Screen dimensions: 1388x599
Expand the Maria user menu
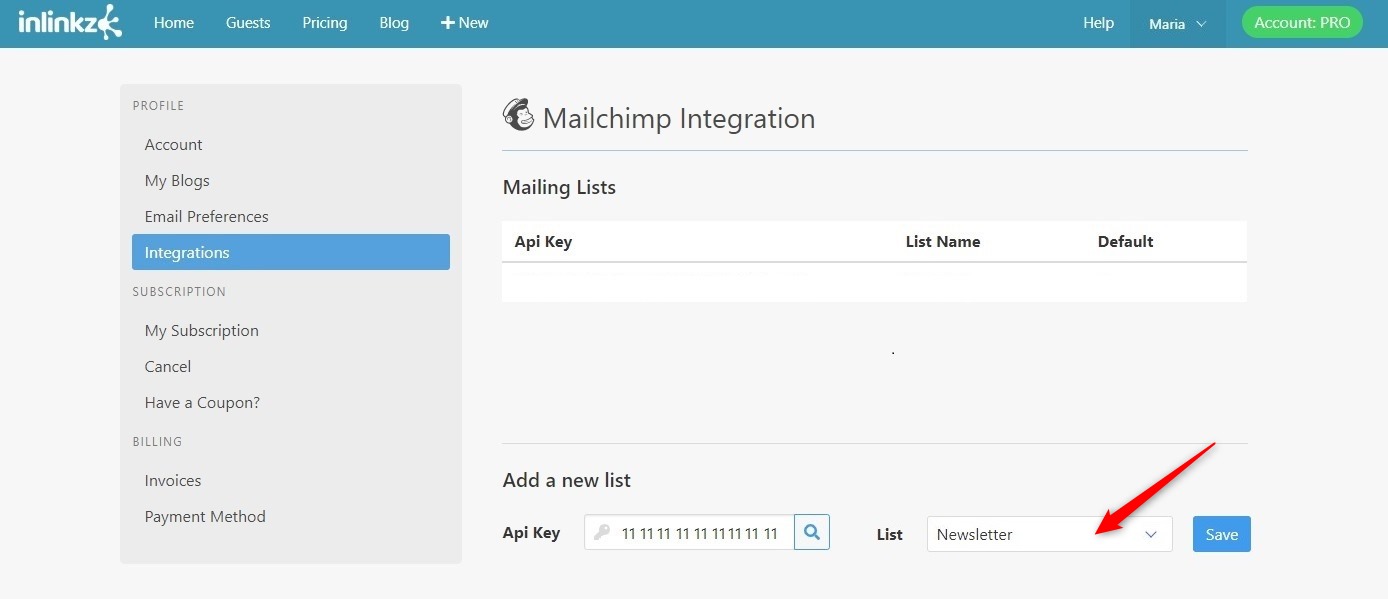tap(1177, 24)
